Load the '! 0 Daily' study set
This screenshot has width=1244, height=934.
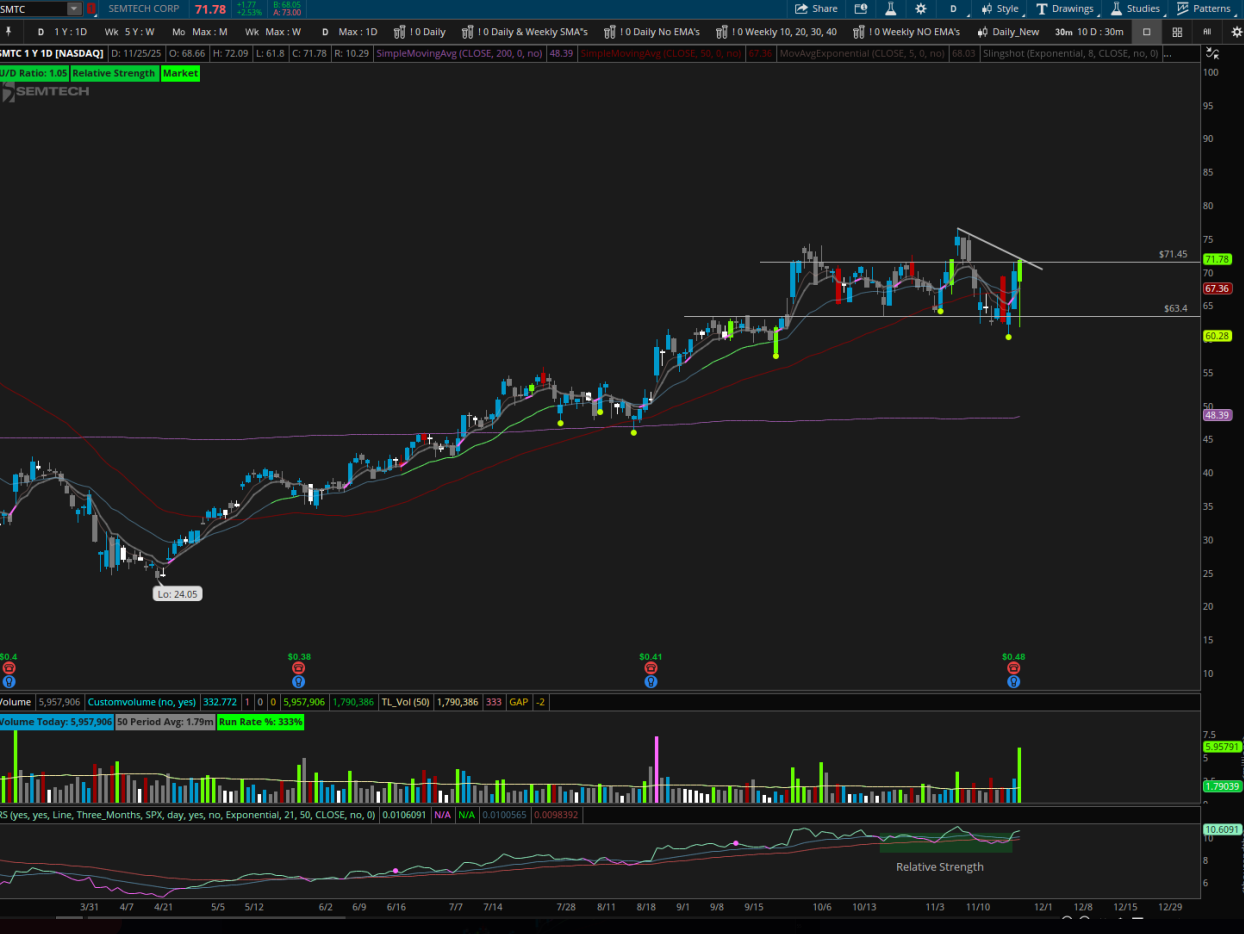420,32
